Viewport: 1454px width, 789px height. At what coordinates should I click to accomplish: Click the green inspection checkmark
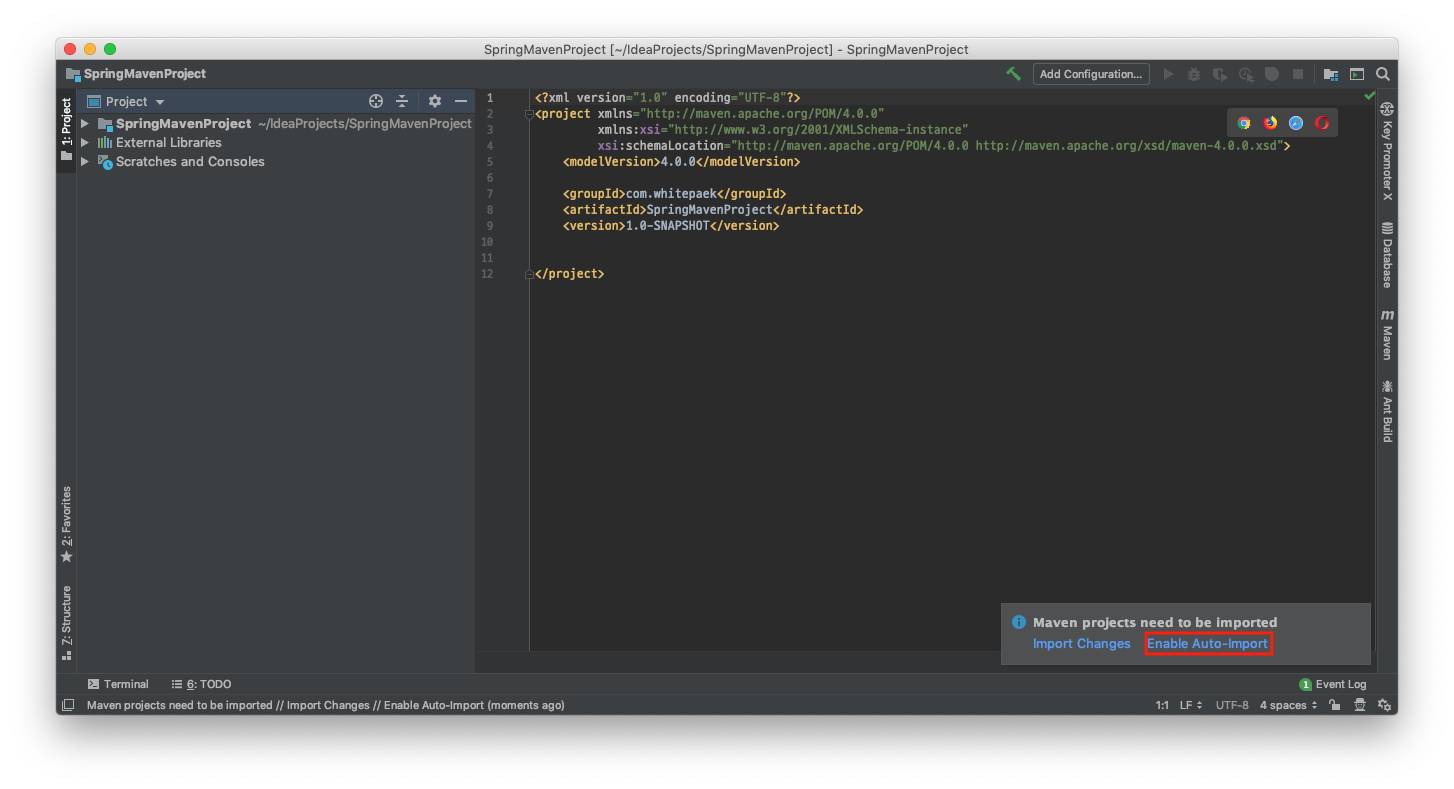1369,96
